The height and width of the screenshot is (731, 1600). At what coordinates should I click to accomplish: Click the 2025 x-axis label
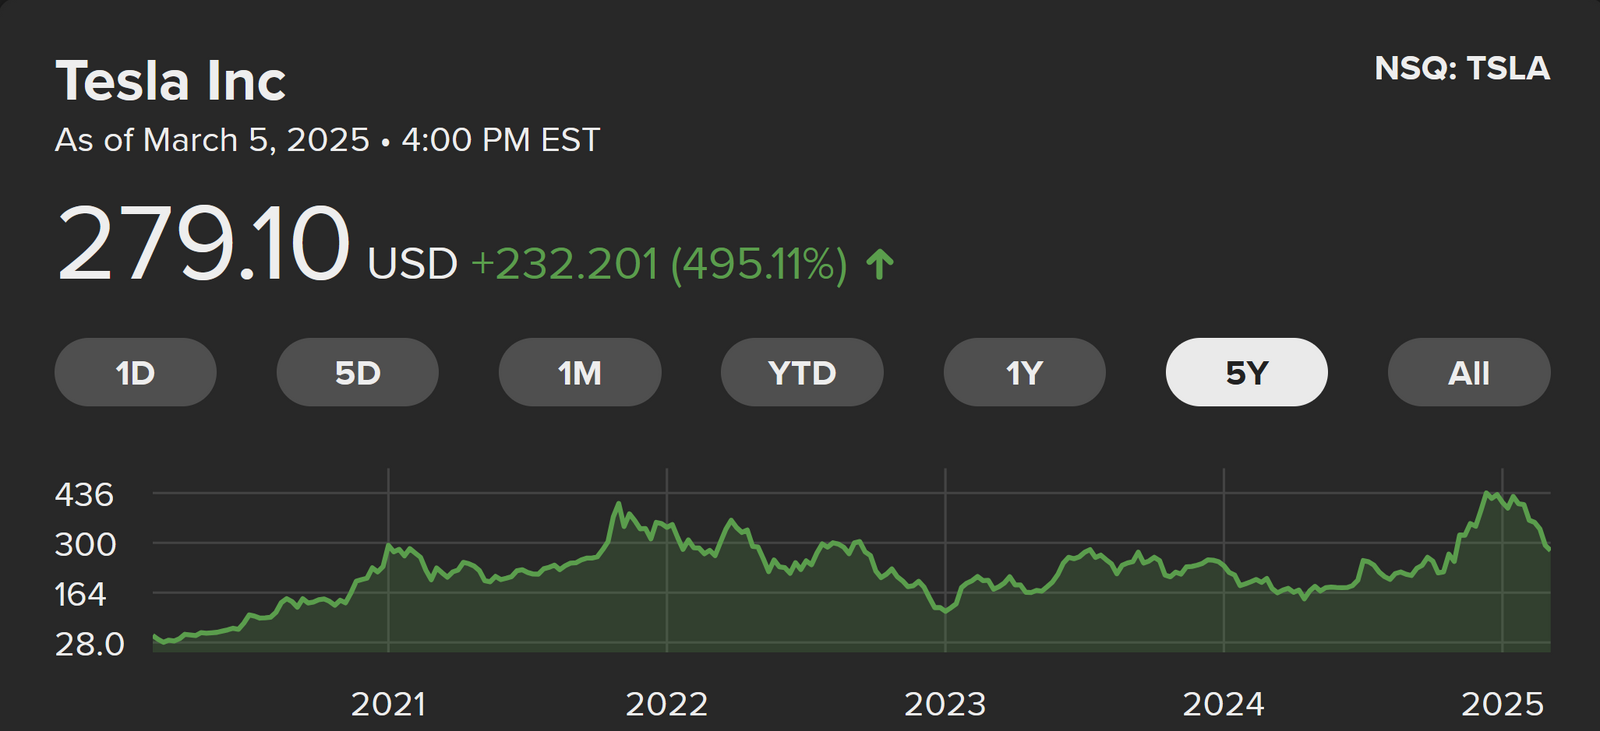[x=1502, y=704]
